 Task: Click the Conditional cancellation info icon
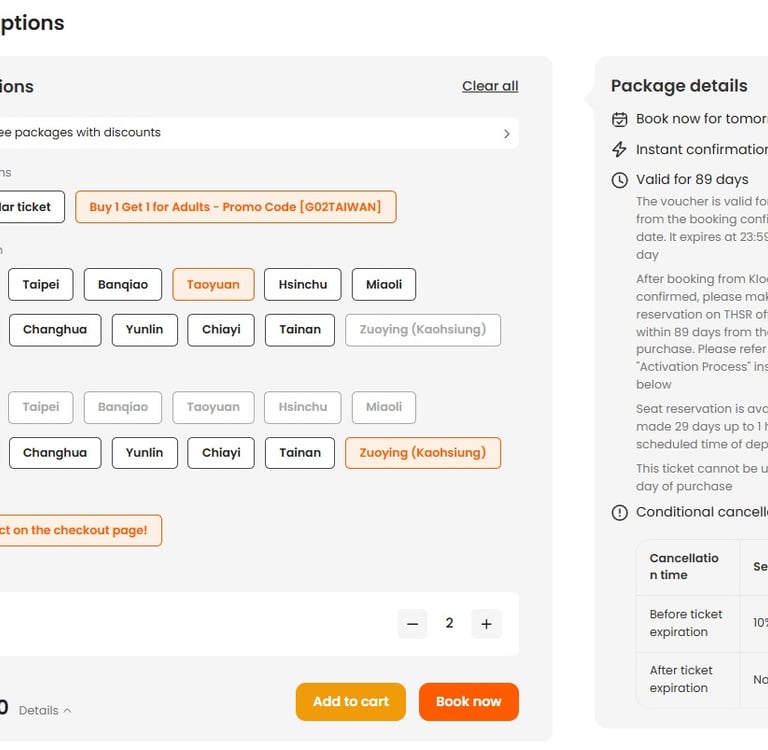(620, 512)
